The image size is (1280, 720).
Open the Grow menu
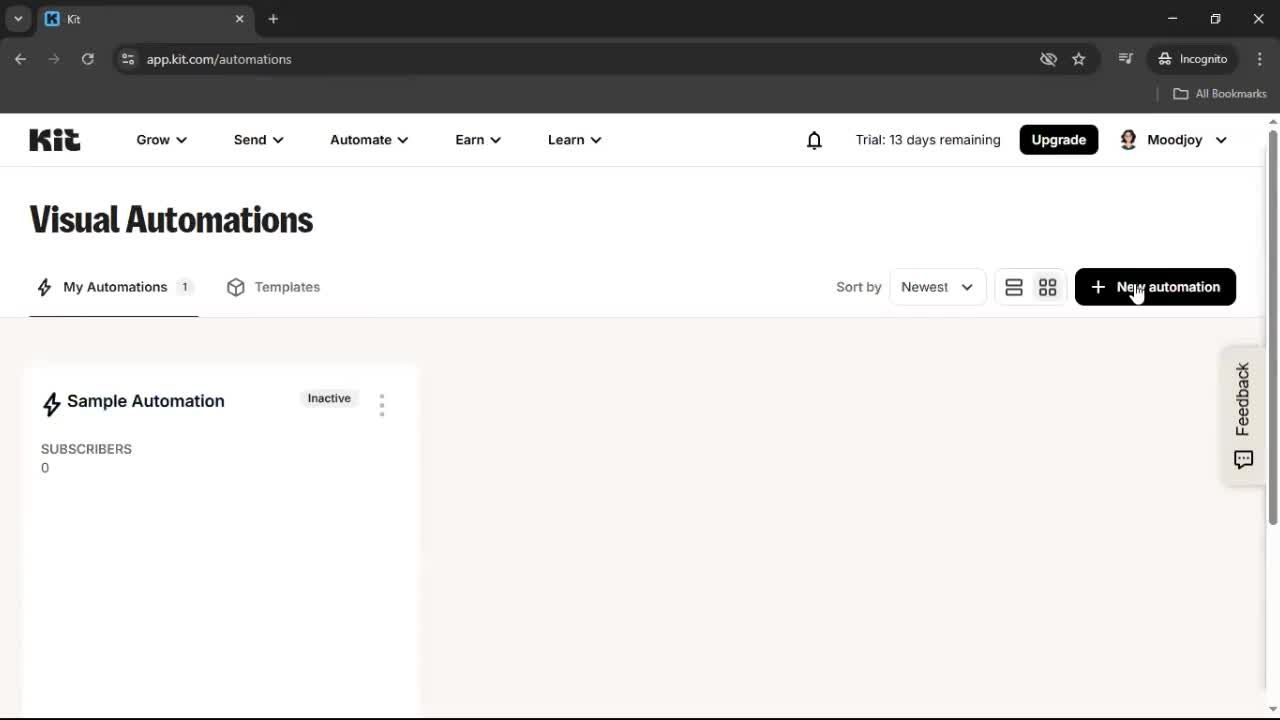tap(160, 140)
